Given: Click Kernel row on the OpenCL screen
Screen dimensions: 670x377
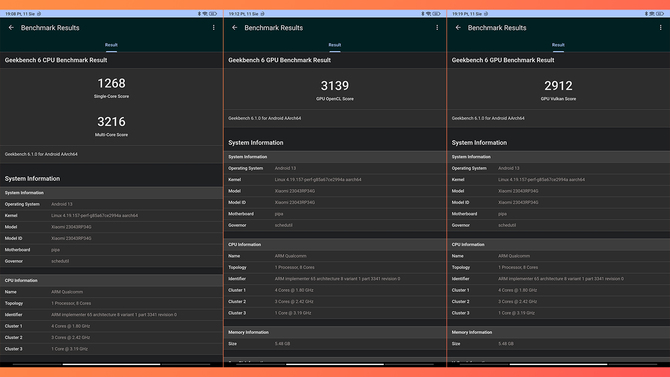Looking at the screenshot, I should (x=335, y=180).
